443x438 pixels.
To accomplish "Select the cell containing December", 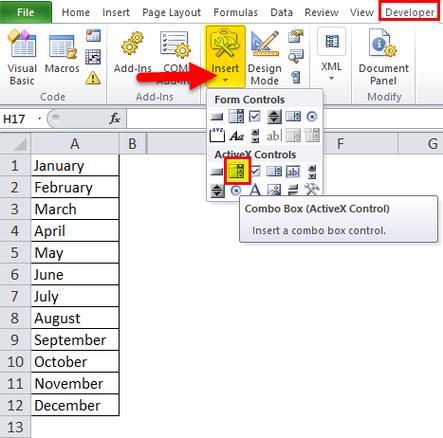I will [x=75, y=405].
